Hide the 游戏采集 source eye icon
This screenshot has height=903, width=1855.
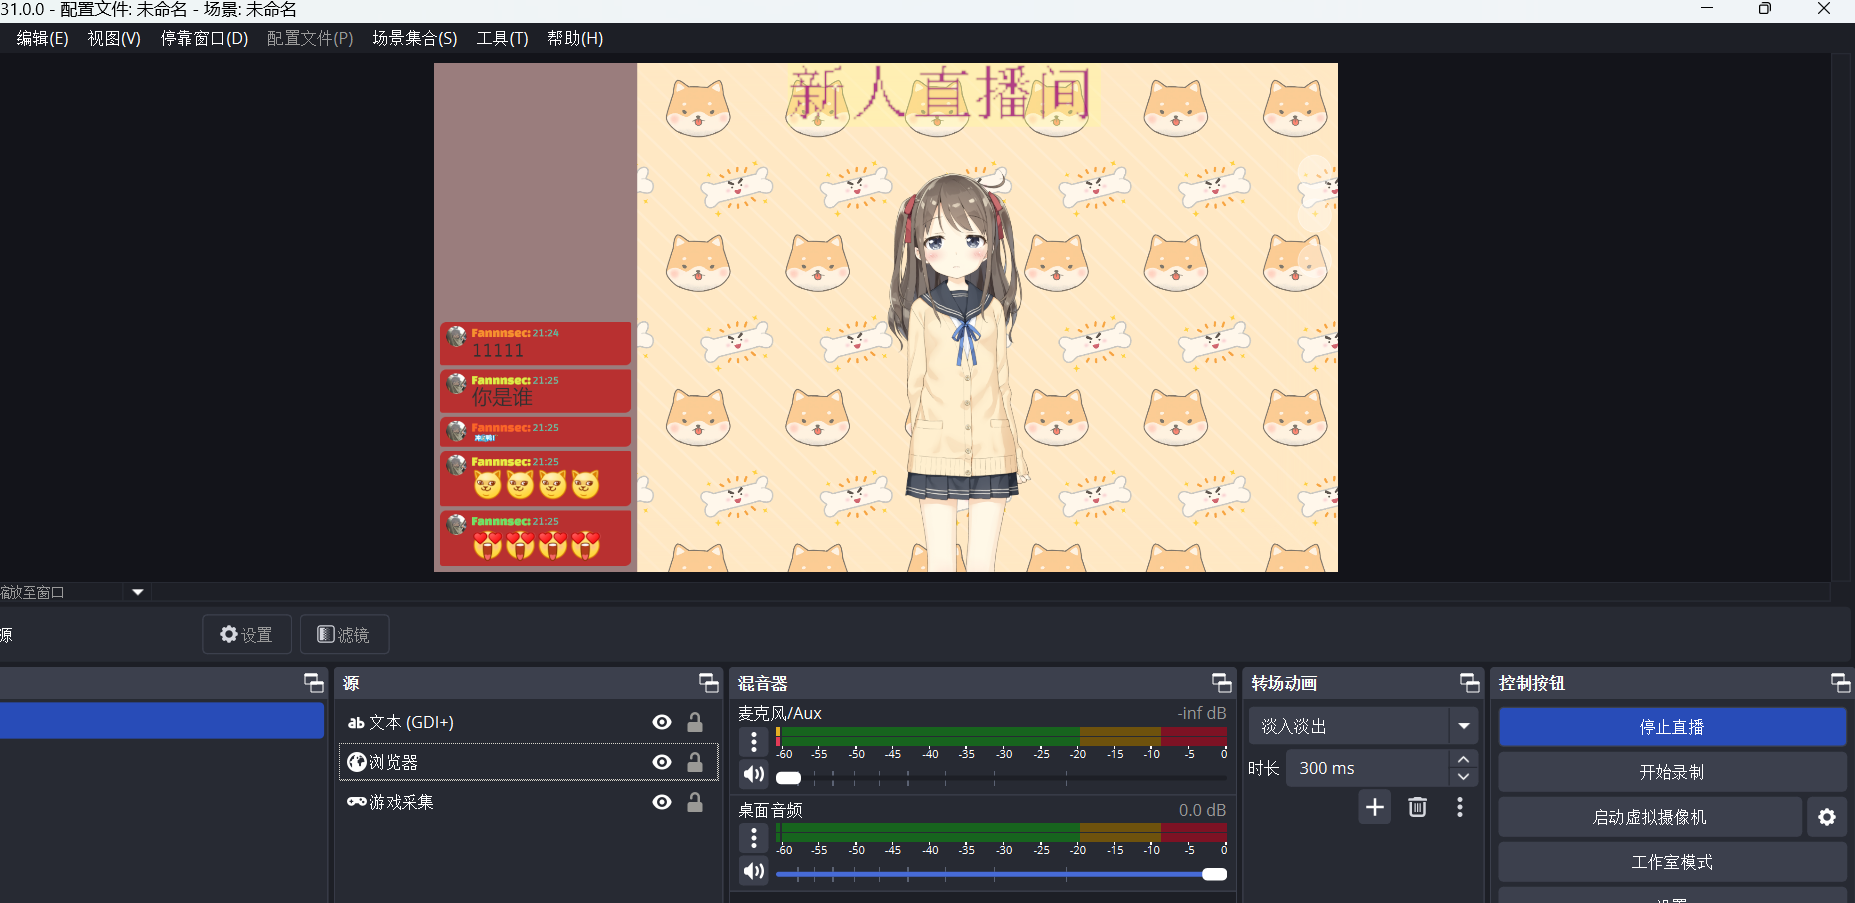662,802
